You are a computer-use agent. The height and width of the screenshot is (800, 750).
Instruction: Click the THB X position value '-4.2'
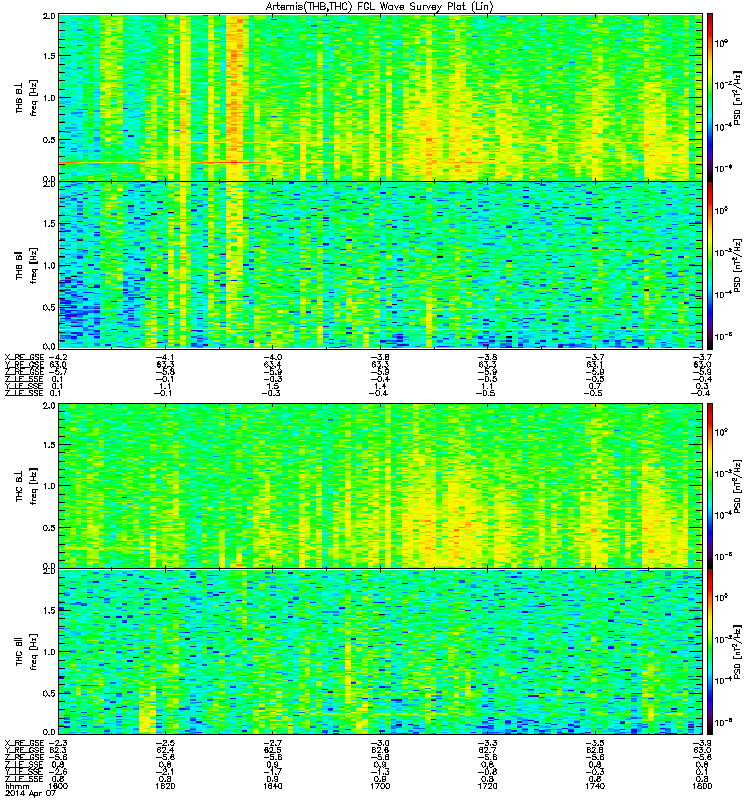58,357
